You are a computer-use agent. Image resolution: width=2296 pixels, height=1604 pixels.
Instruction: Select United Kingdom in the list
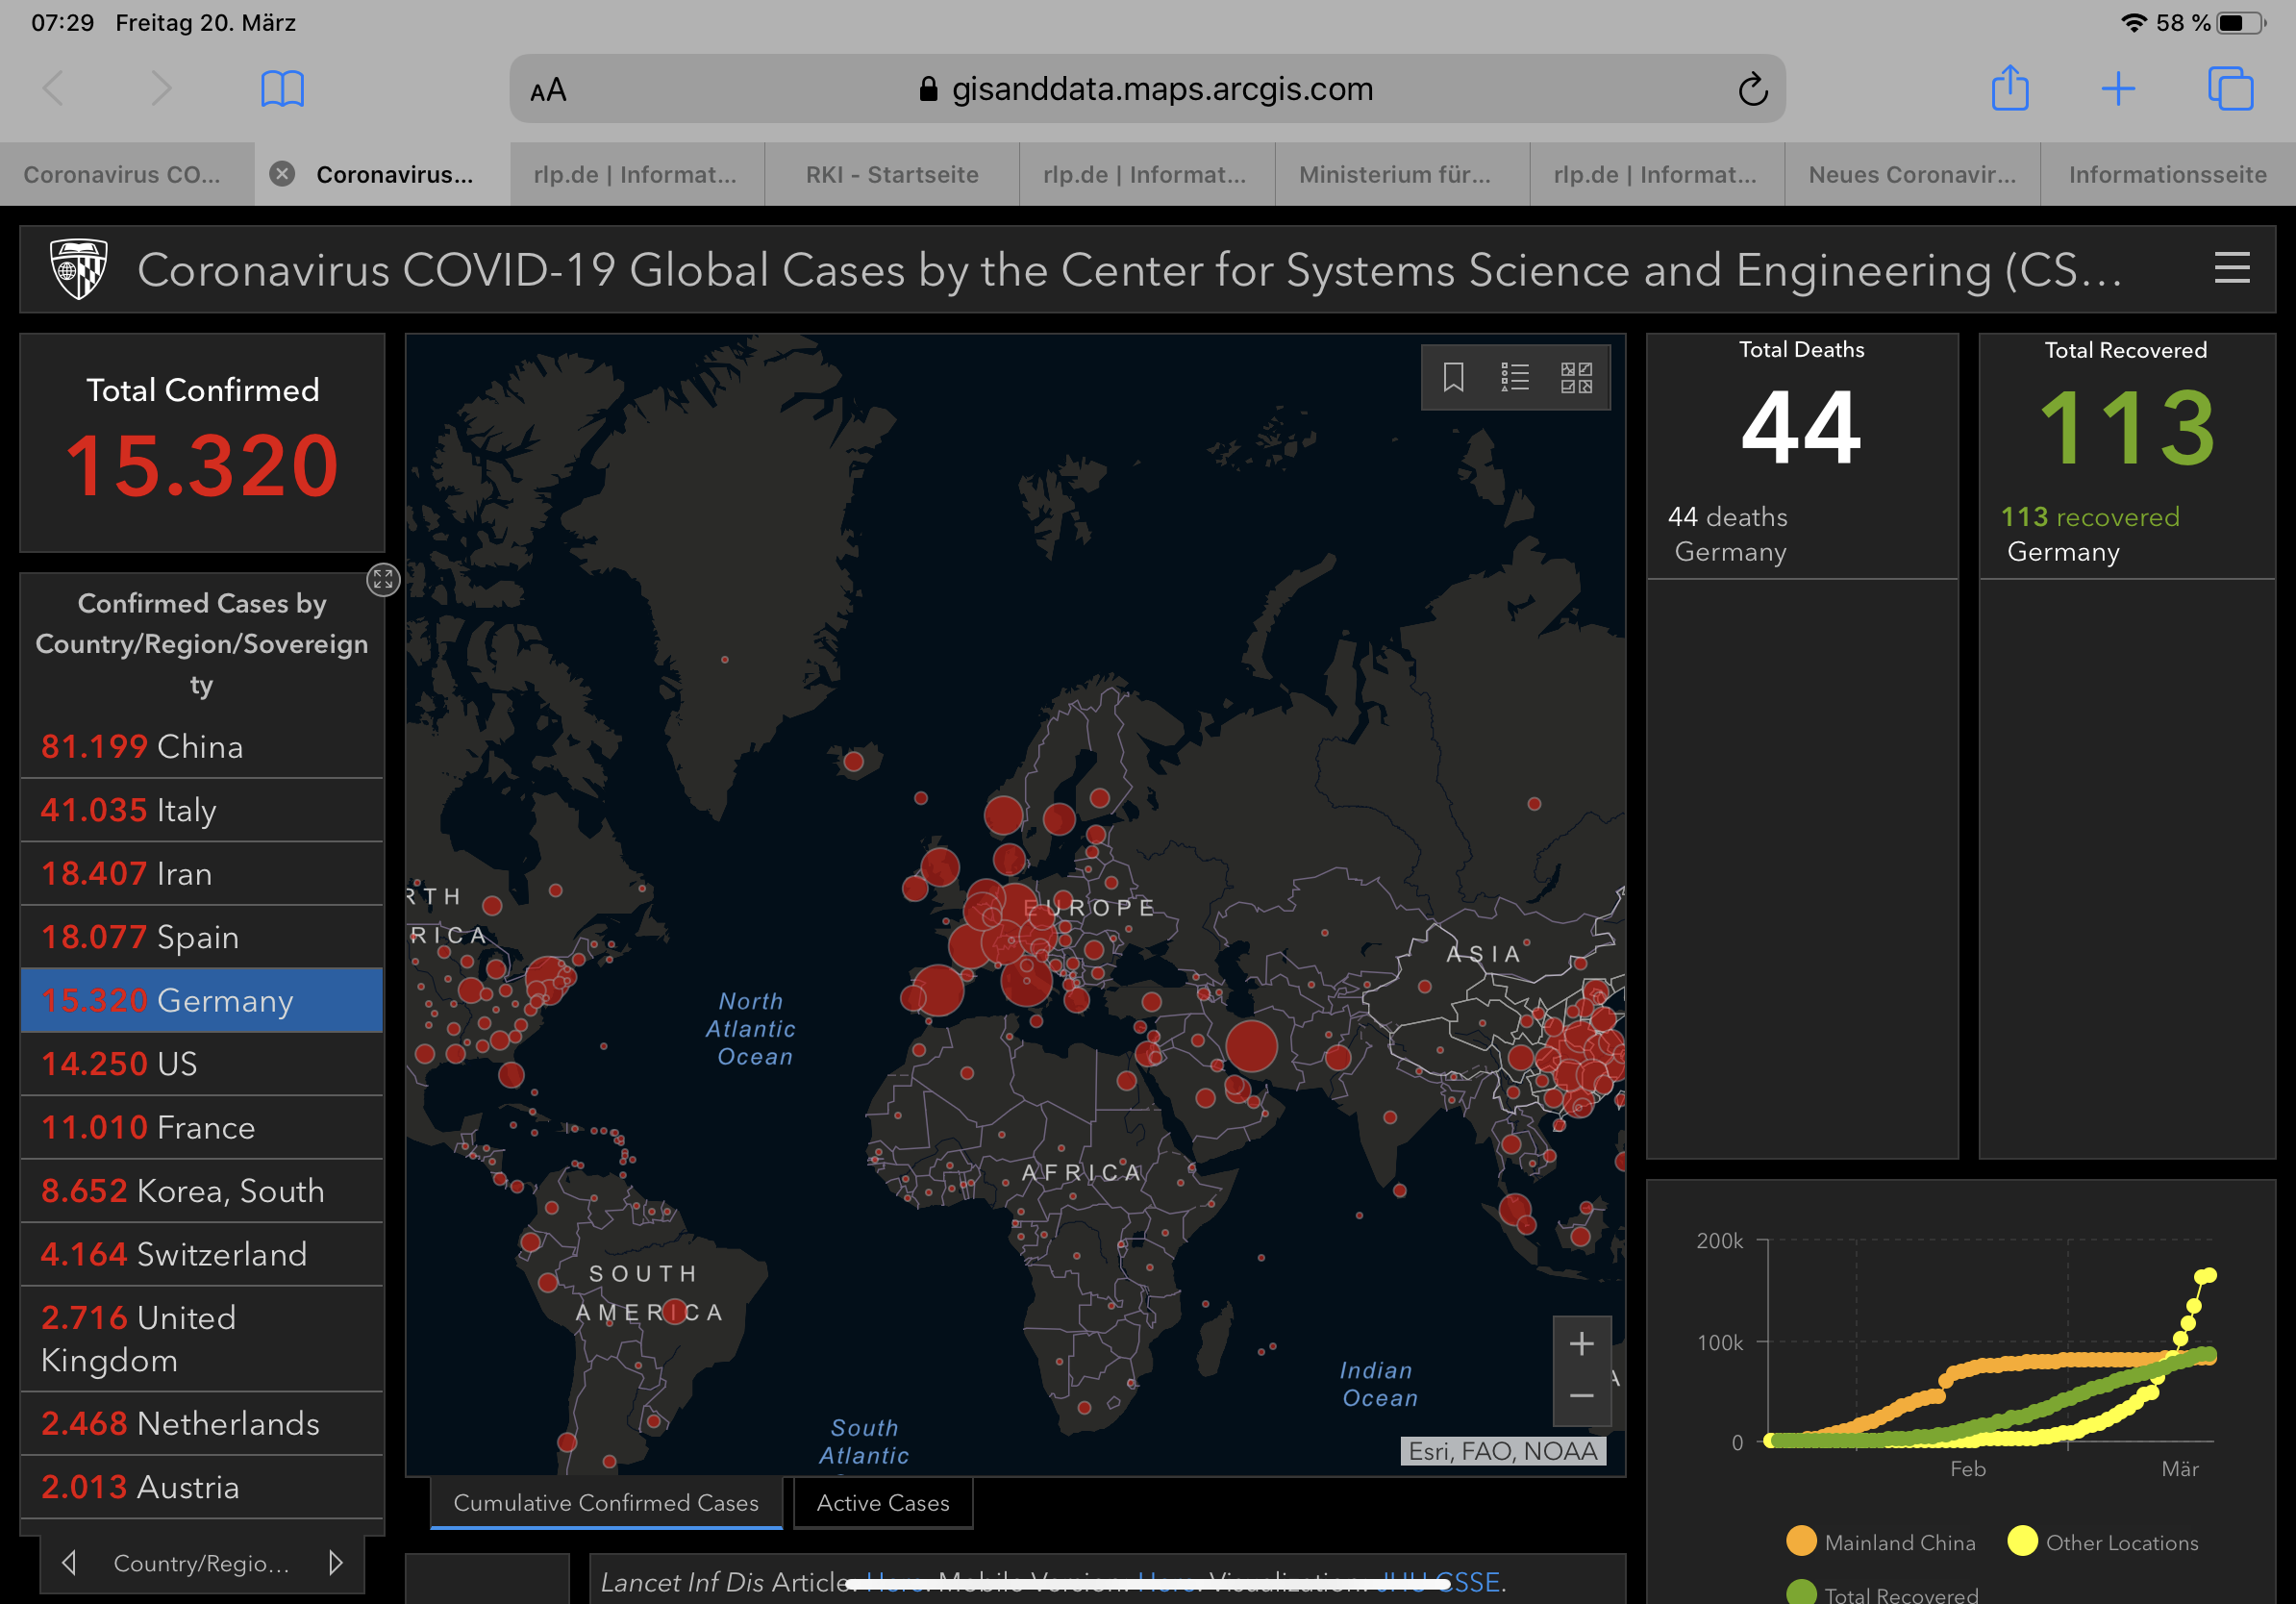coord(202,1338)
